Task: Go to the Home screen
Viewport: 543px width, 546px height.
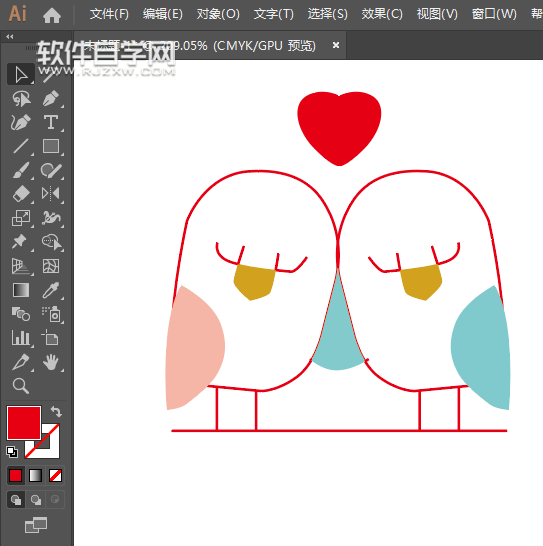Action: pos(52,15)
